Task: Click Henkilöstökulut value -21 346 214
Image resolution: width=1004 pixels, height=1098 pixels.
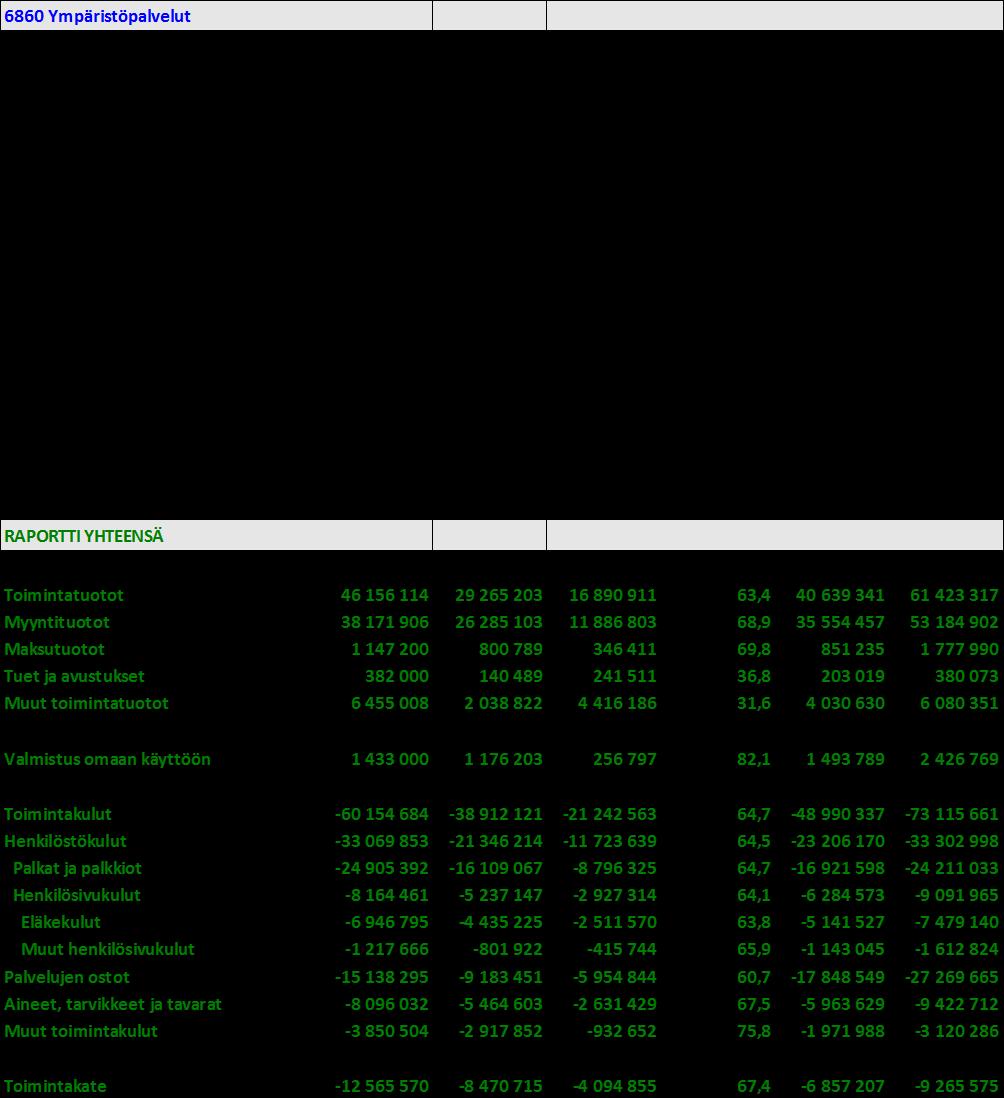Action: click(x=496, y=841)
